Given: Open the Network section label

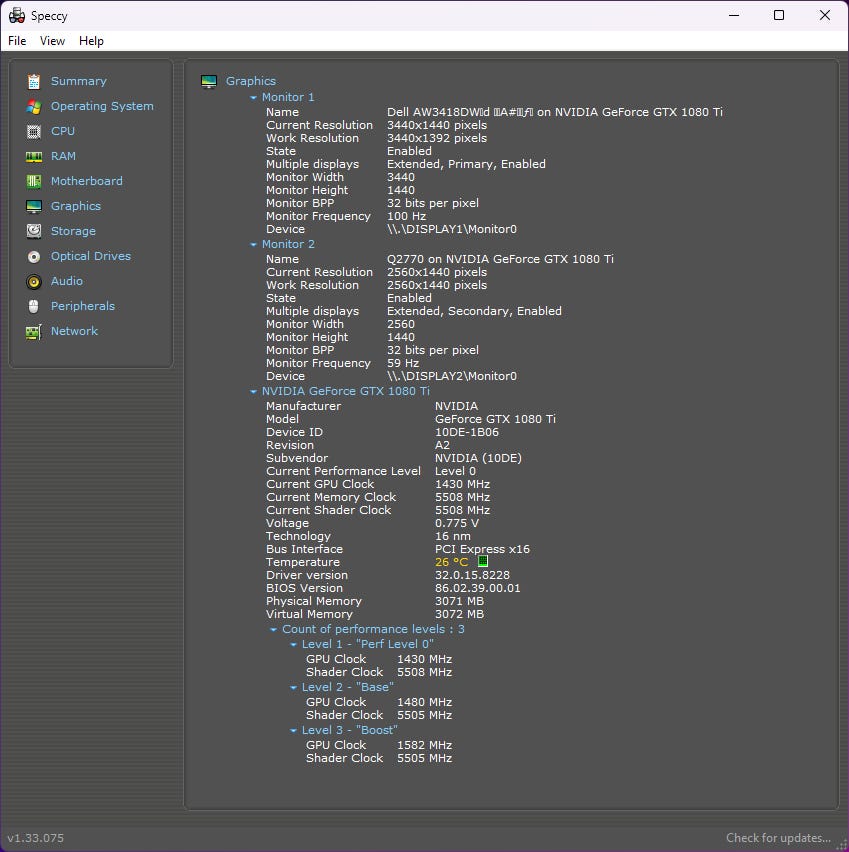Looking at the screenshot, I should [74, 331].
